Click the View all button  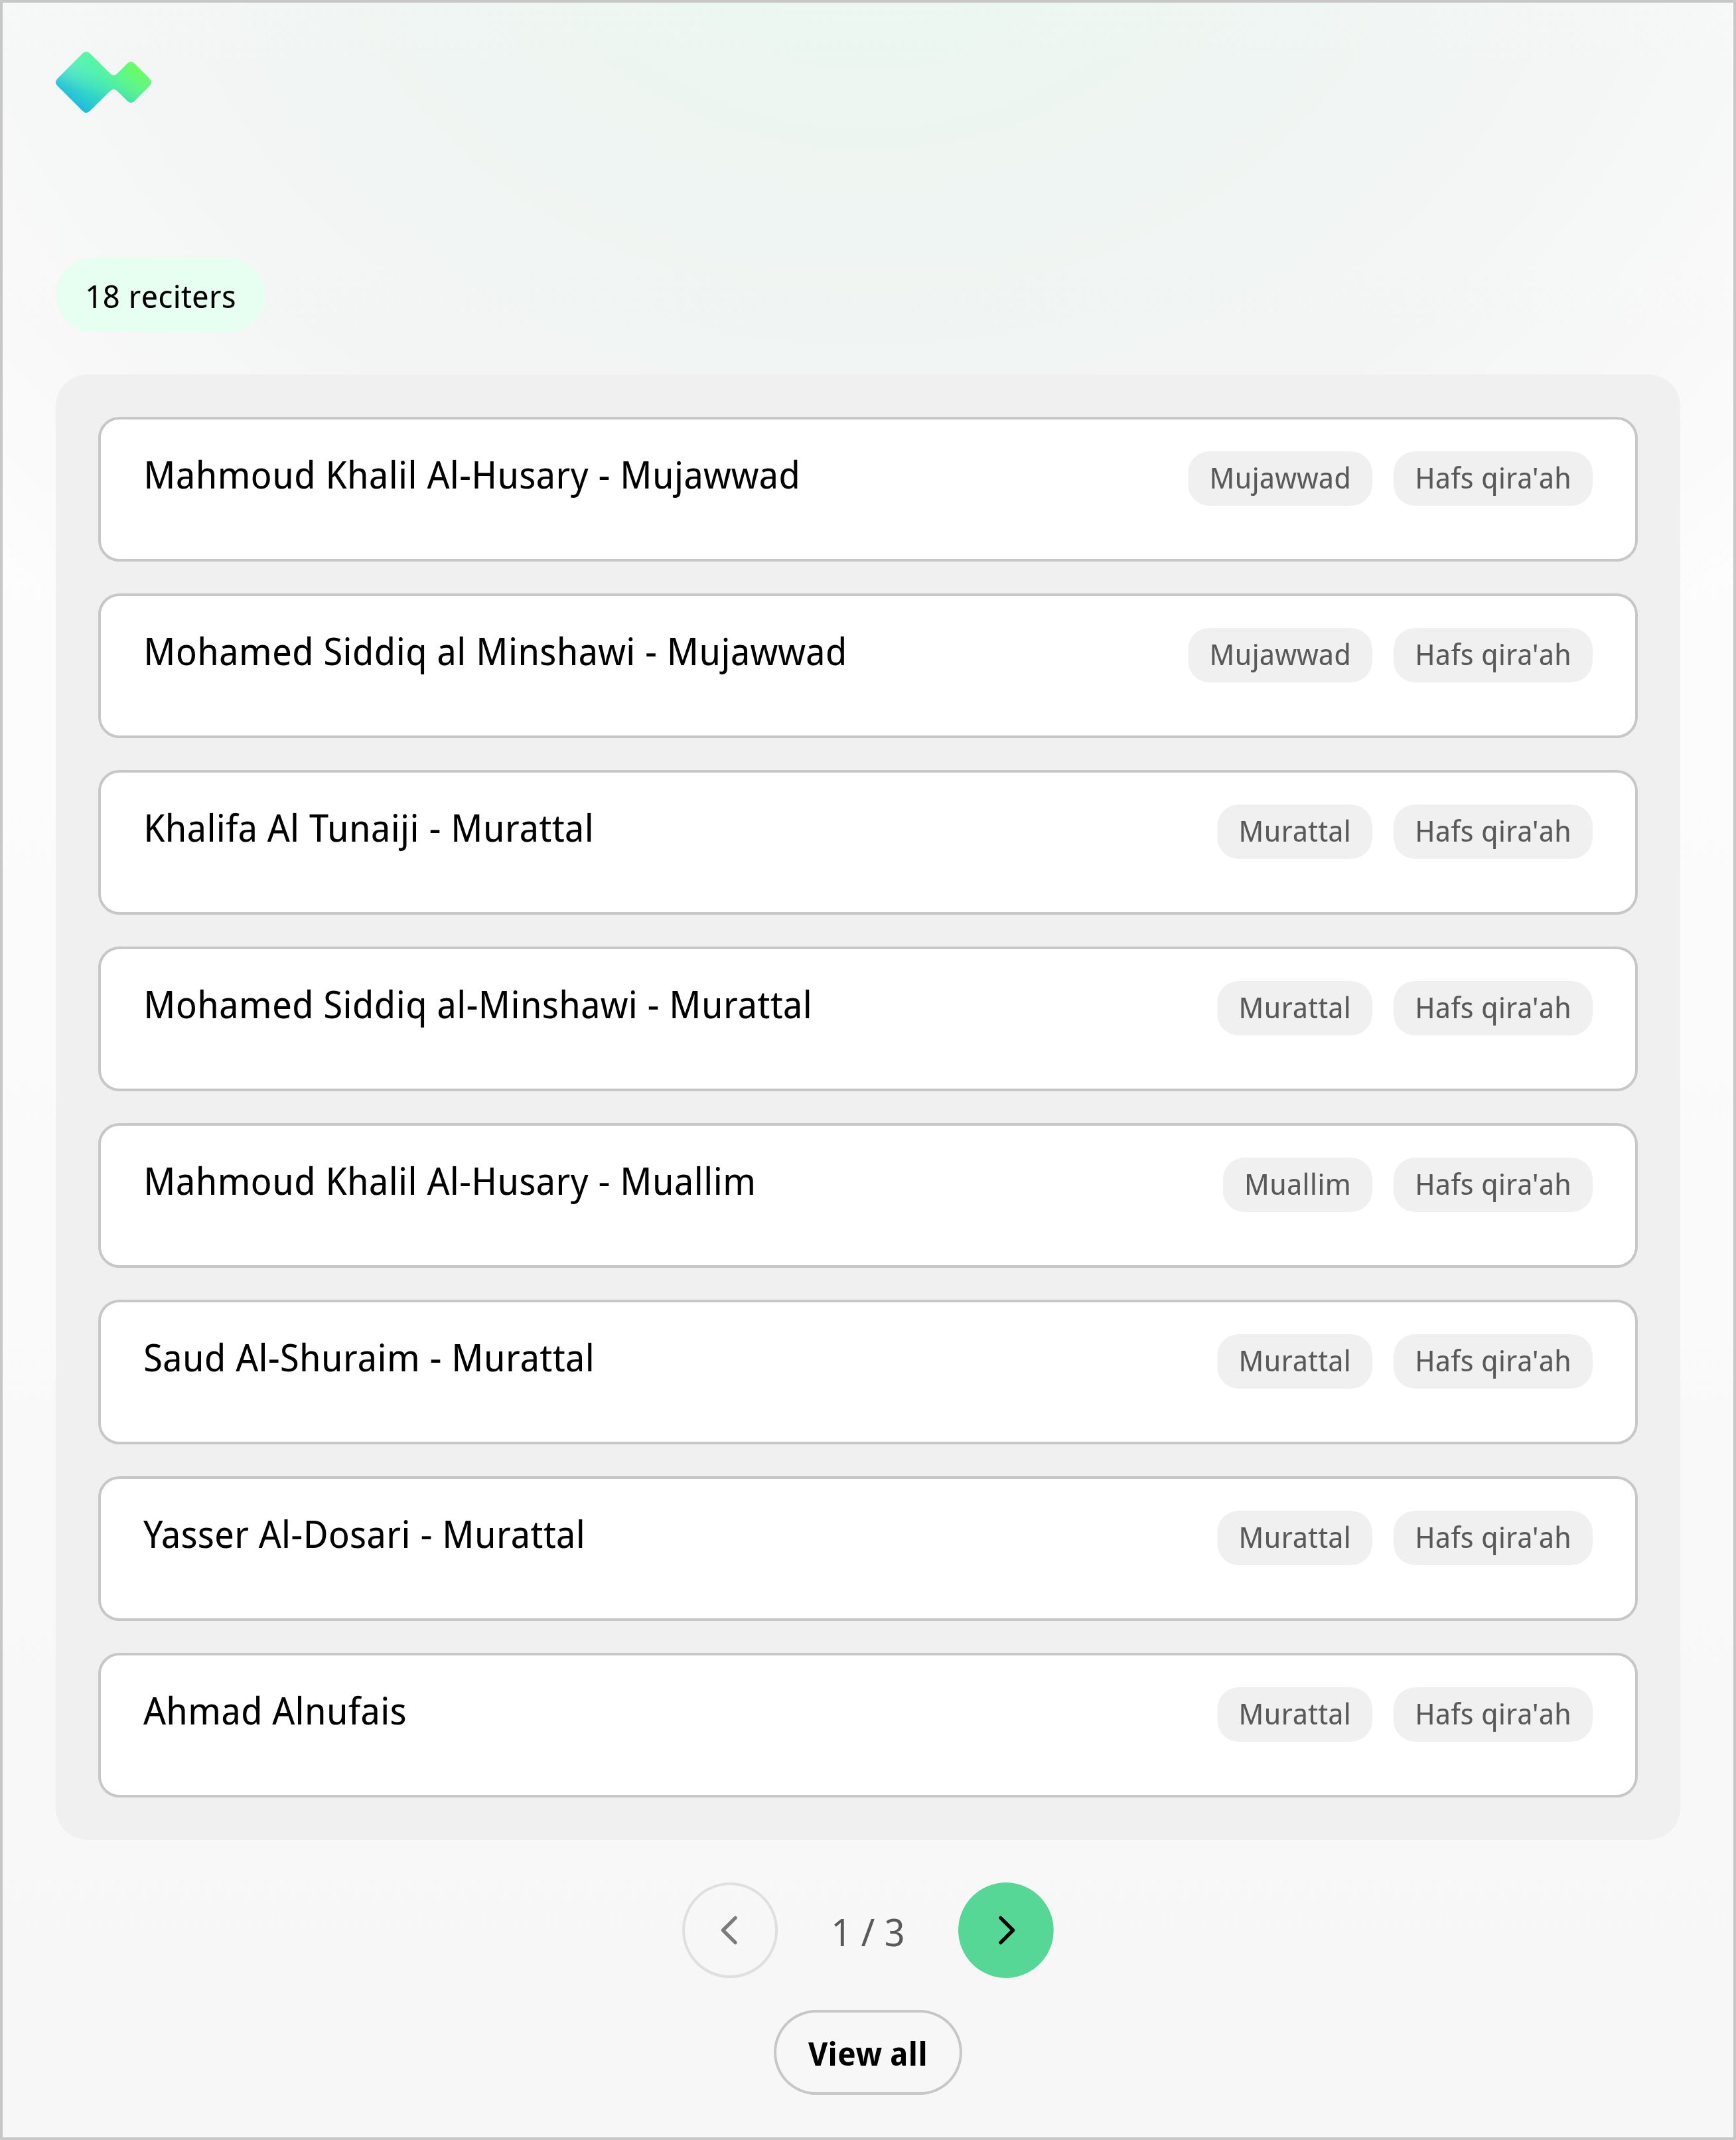point(867,2052)
